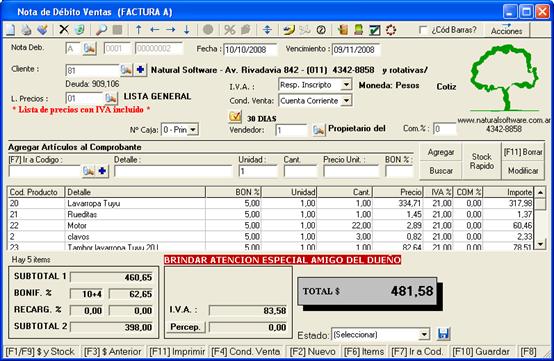Screen dimensions: 554x361
Task: Click the red circular ring icon
Action: tap(391, 30)
